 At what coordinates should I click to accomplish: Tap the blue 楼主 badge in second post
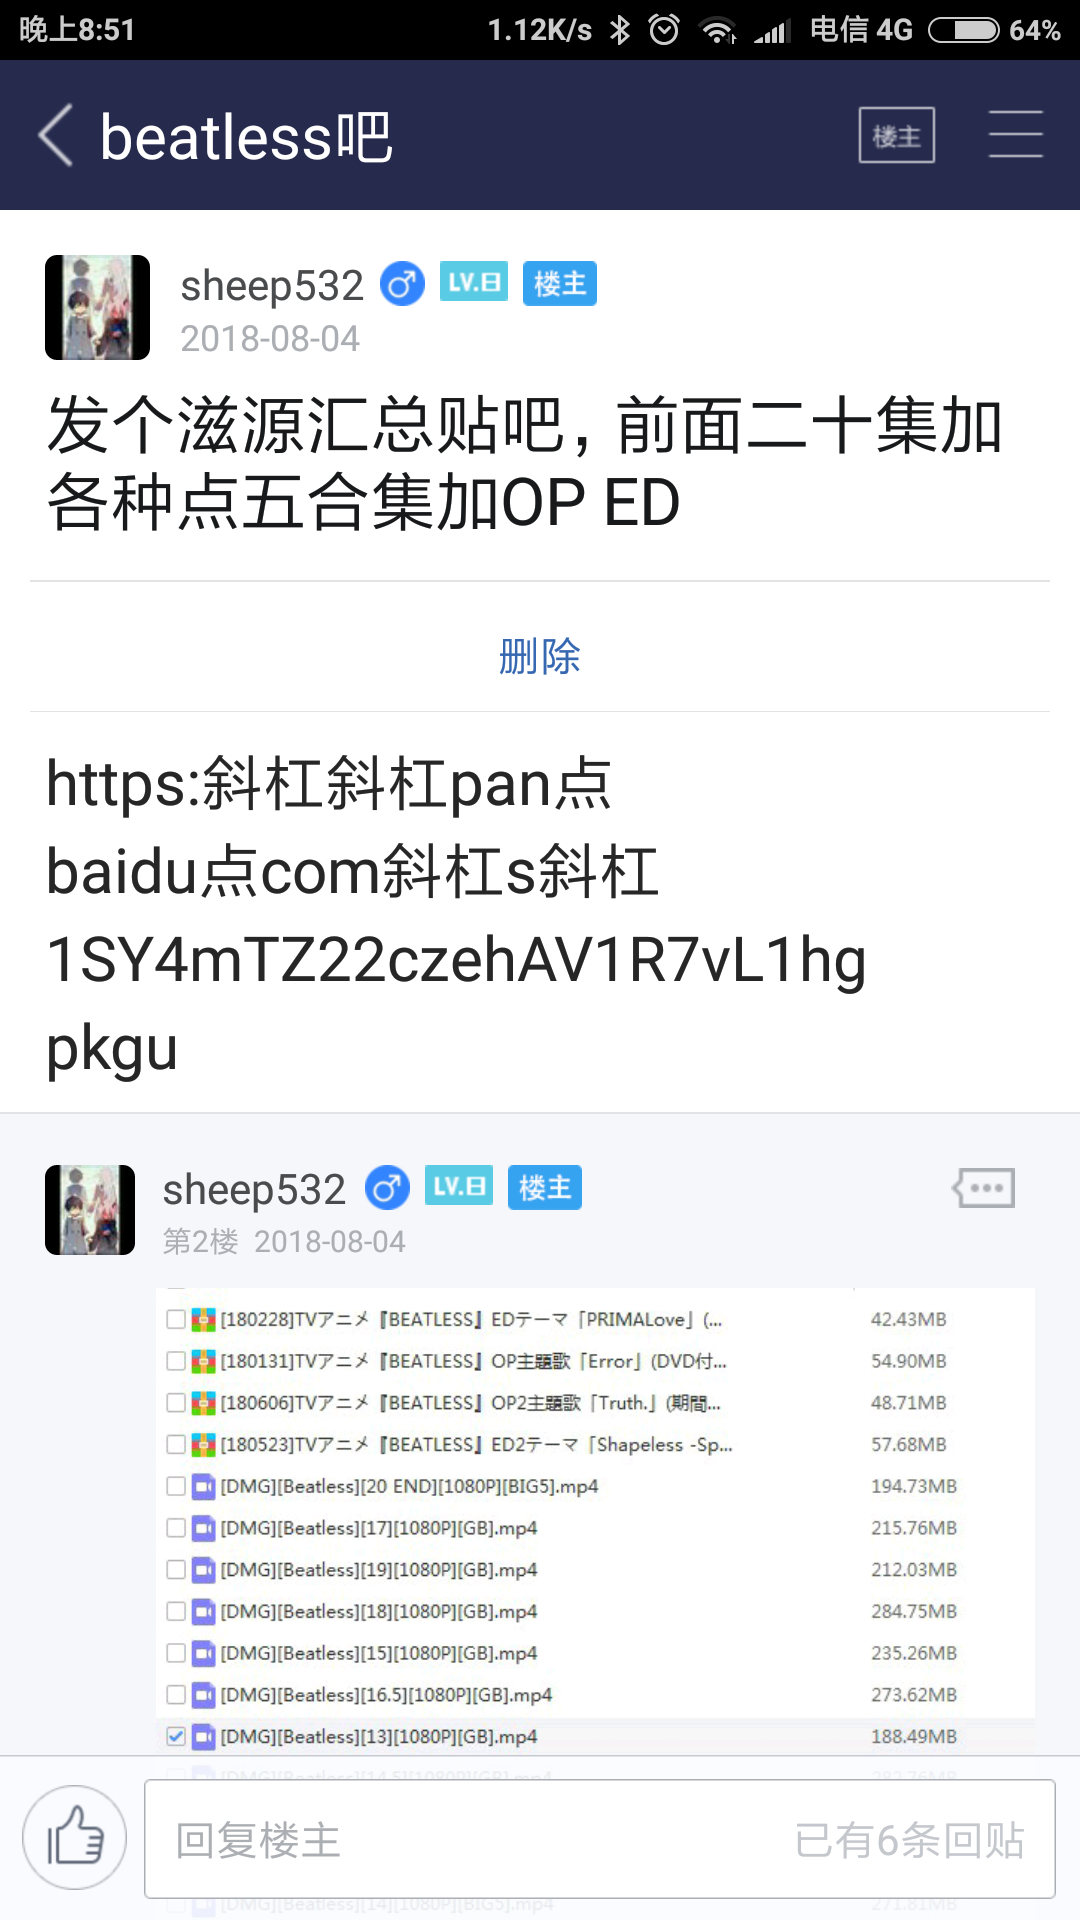pos(545,1187)
